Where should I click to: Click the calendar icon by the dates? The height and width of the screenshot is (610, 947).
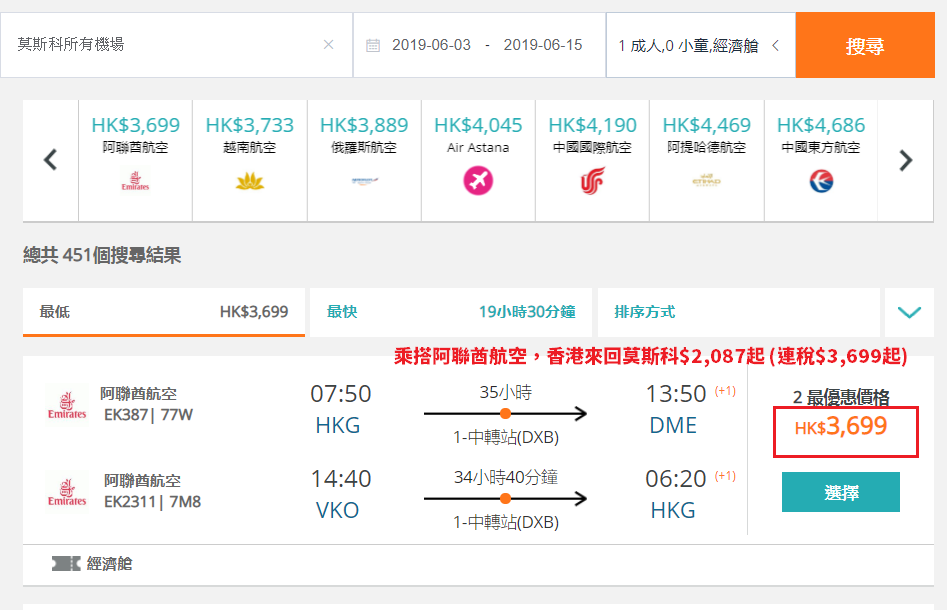pyautogui.click(x=373, y=45)
